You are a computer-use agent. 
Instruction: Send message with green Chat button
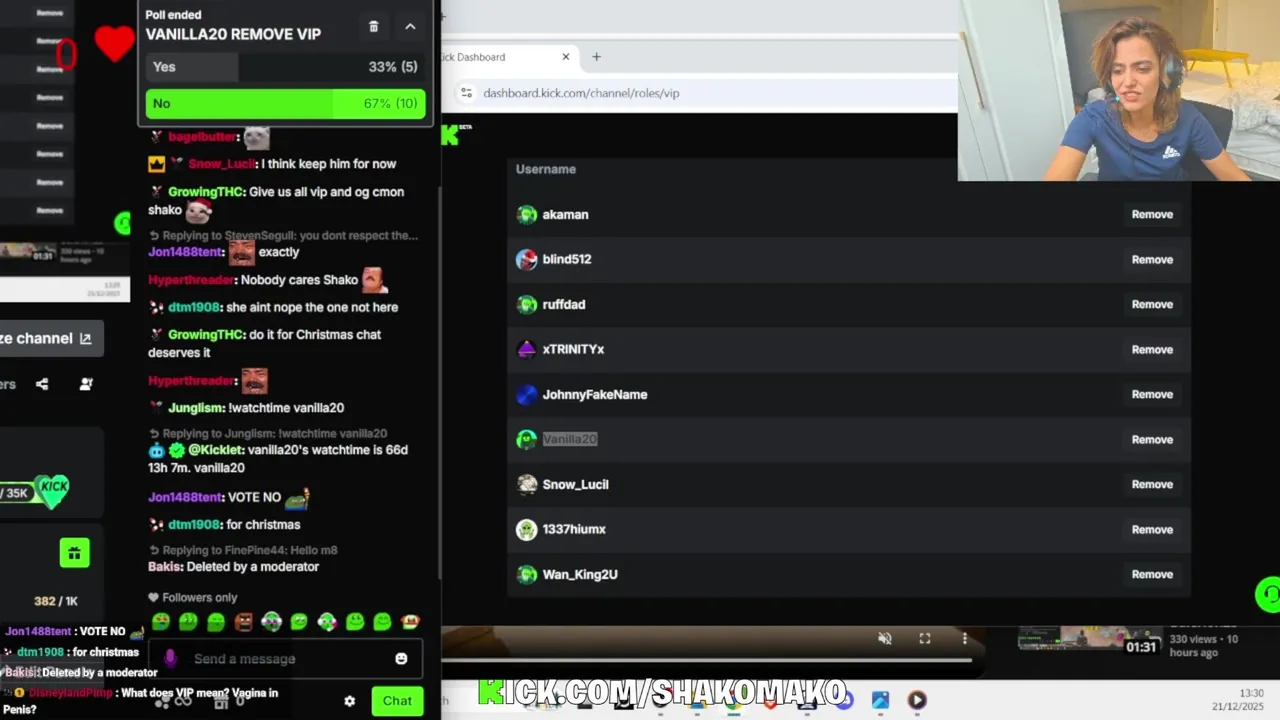point(397,701)
